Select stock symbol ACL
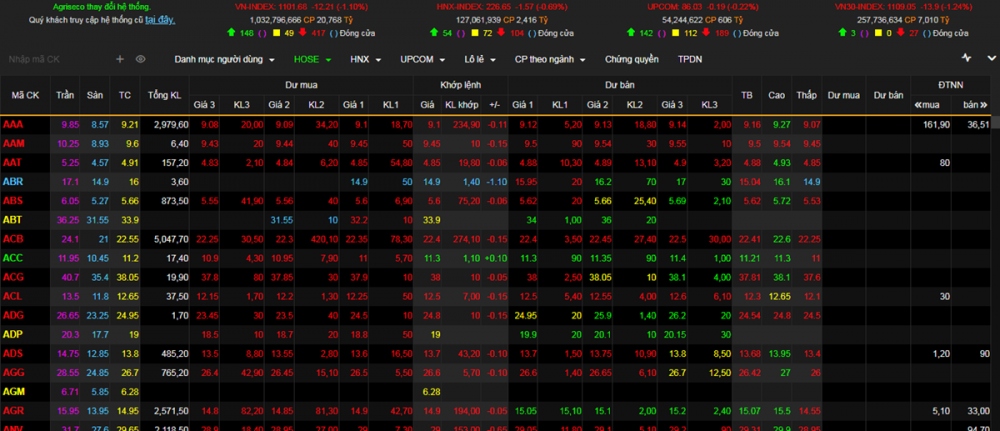Screen dimensions: 1000x431 12,296
